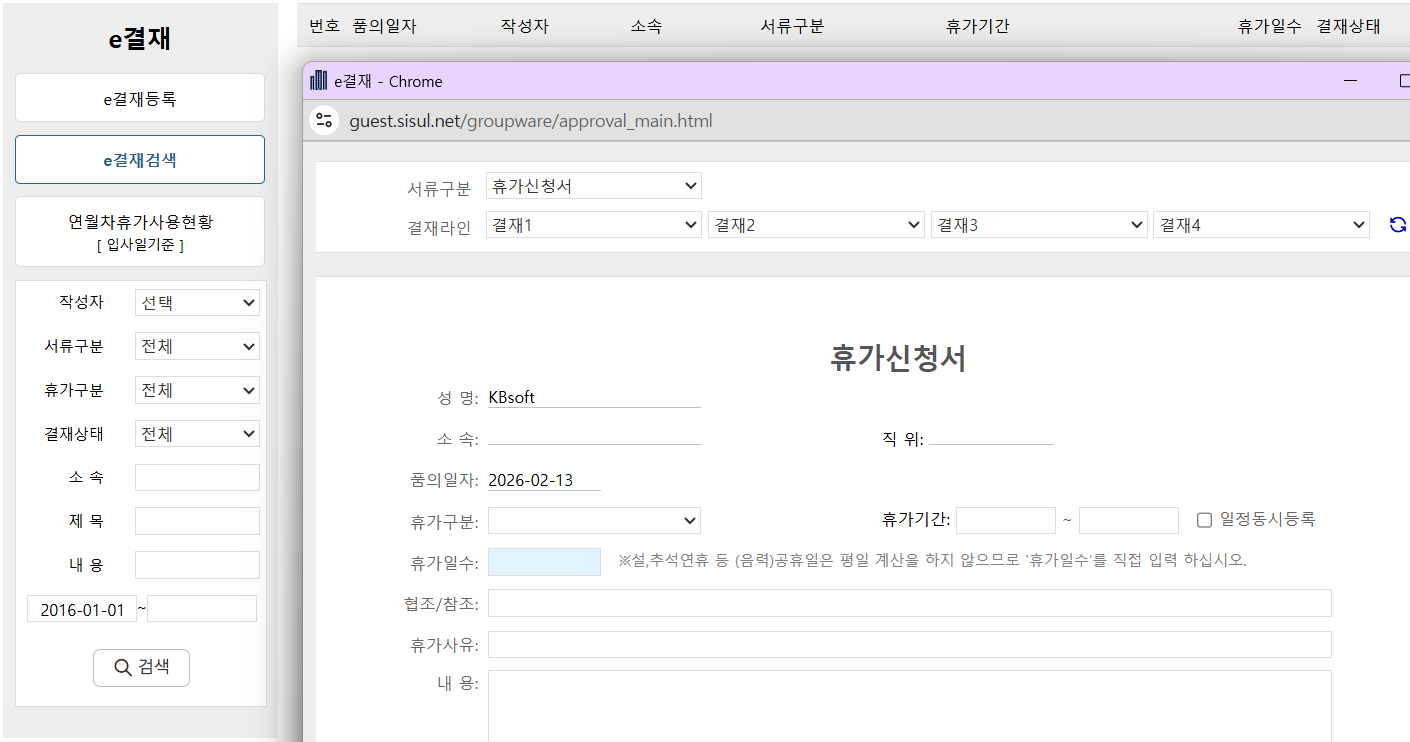Expand the 결재1 approval line dropdown
This screenshot has height=742, width=1410.
[x=593, y=225]
